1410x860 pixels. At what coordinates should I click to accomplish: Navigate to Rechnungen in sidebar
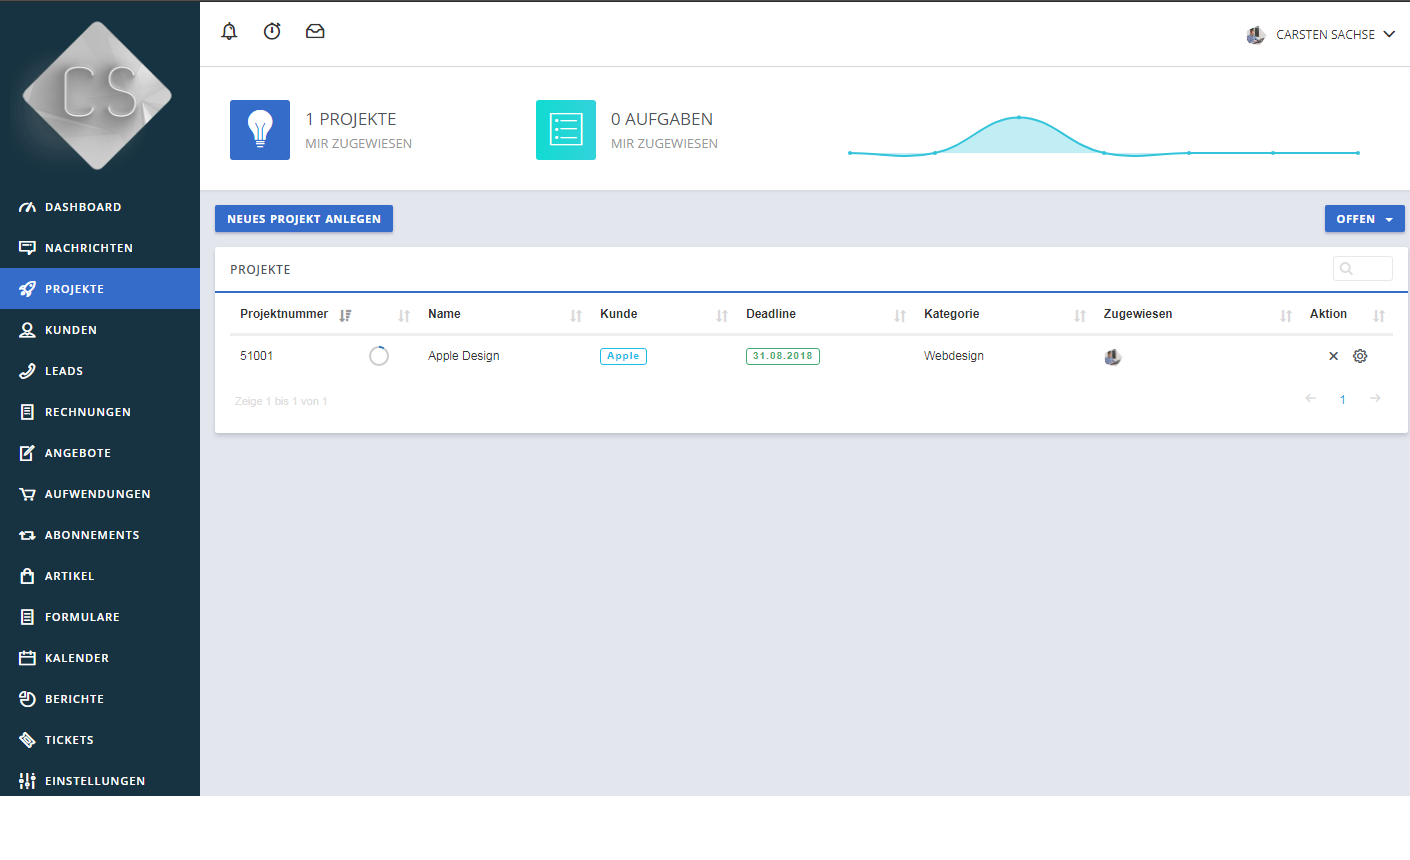click(x=87, y=412)
